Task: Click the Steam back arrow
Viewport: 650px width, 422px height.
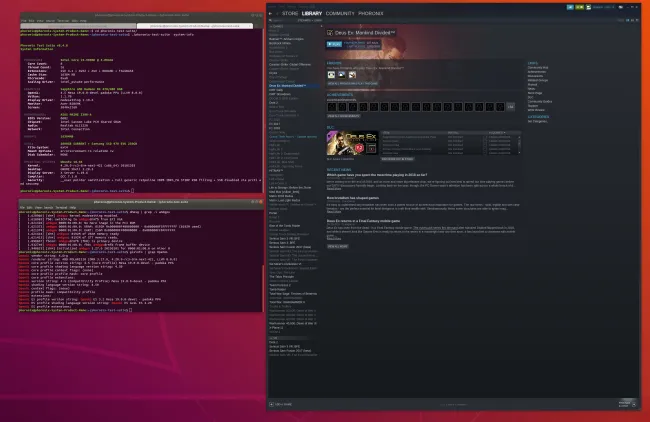Action: coord(271,14)
